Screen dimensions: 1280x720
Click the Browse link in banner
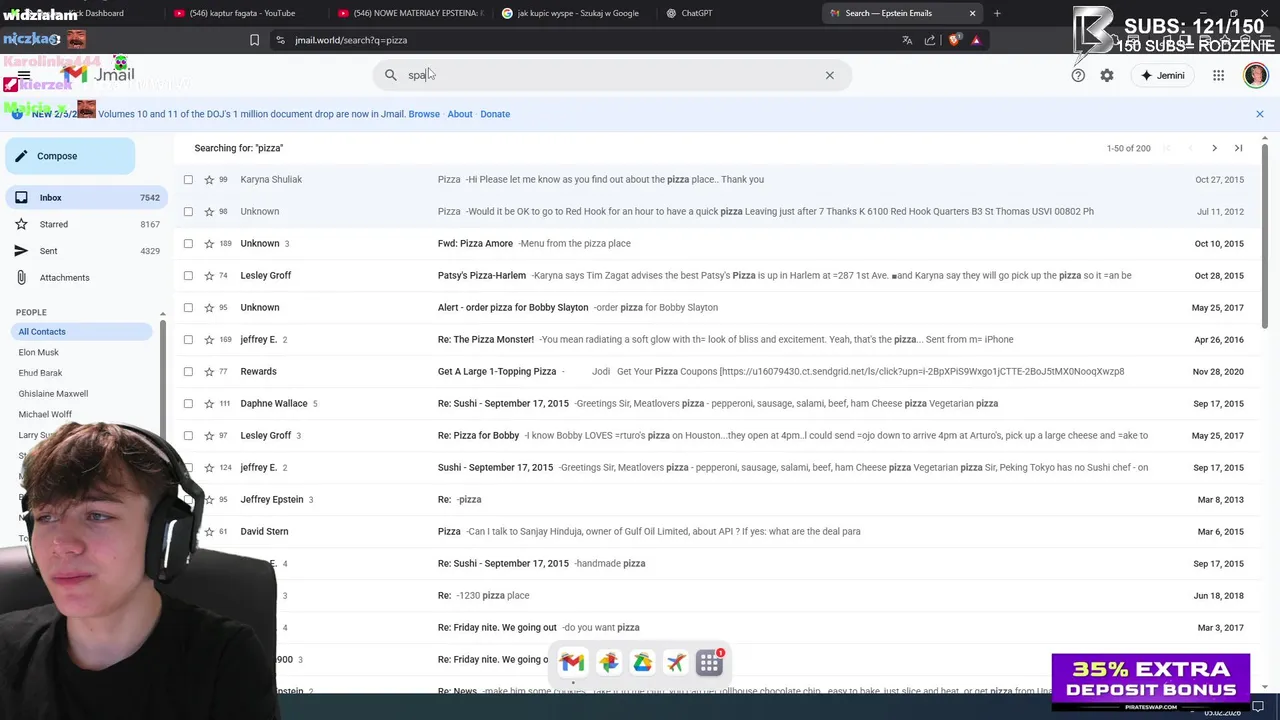(x=424, y=114)
